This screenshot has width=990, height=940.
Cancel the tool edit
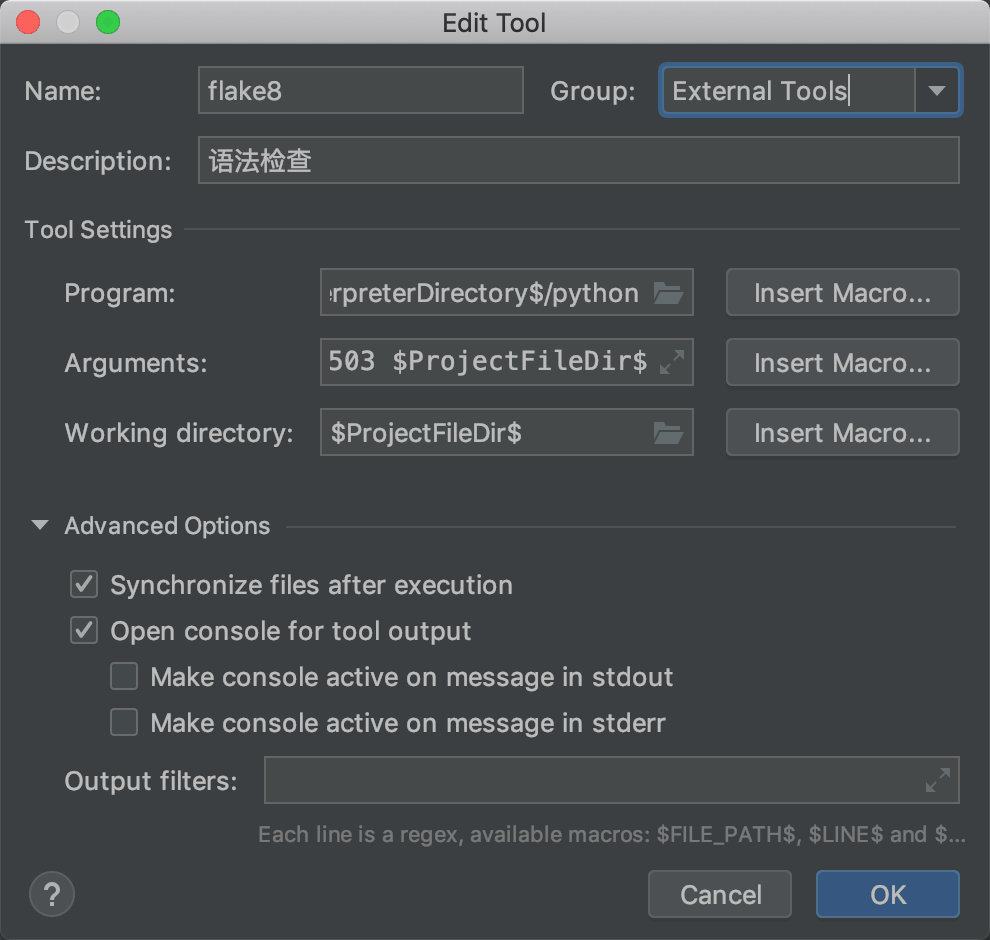coord(720,894)
